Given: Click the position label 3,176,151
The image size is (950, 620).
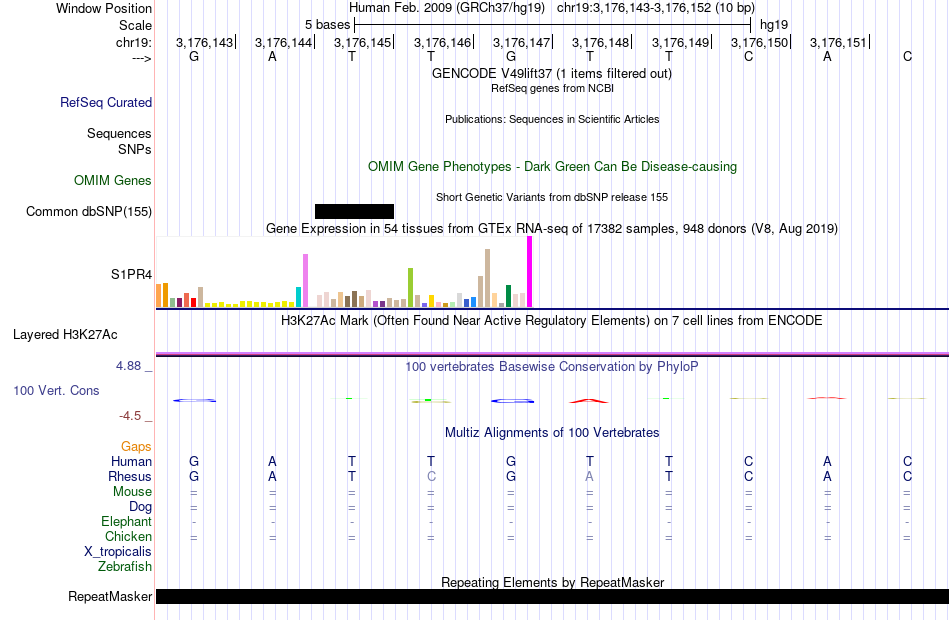Looking at the screenshot, I should (838, 42).
